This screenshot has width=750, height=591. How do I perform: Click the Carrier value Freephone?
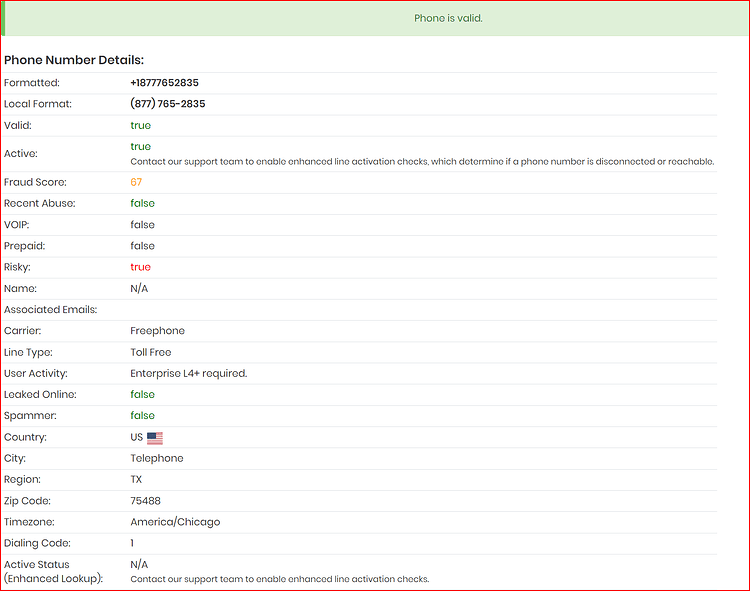coord(157,331)
